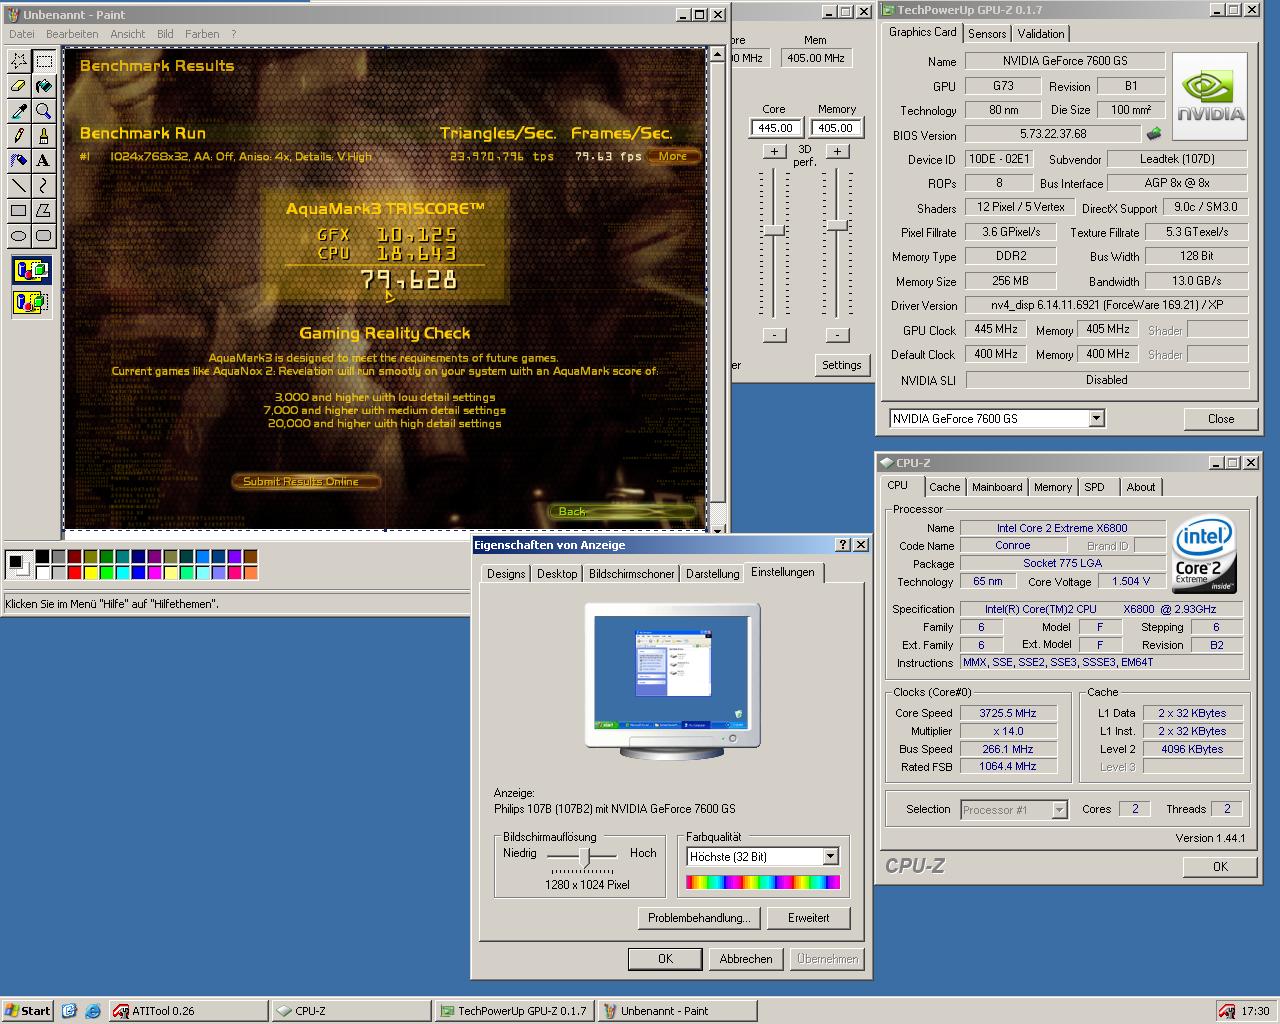
Task: Open the Bild menu in Paint
Action: click(x=165, y=34)
